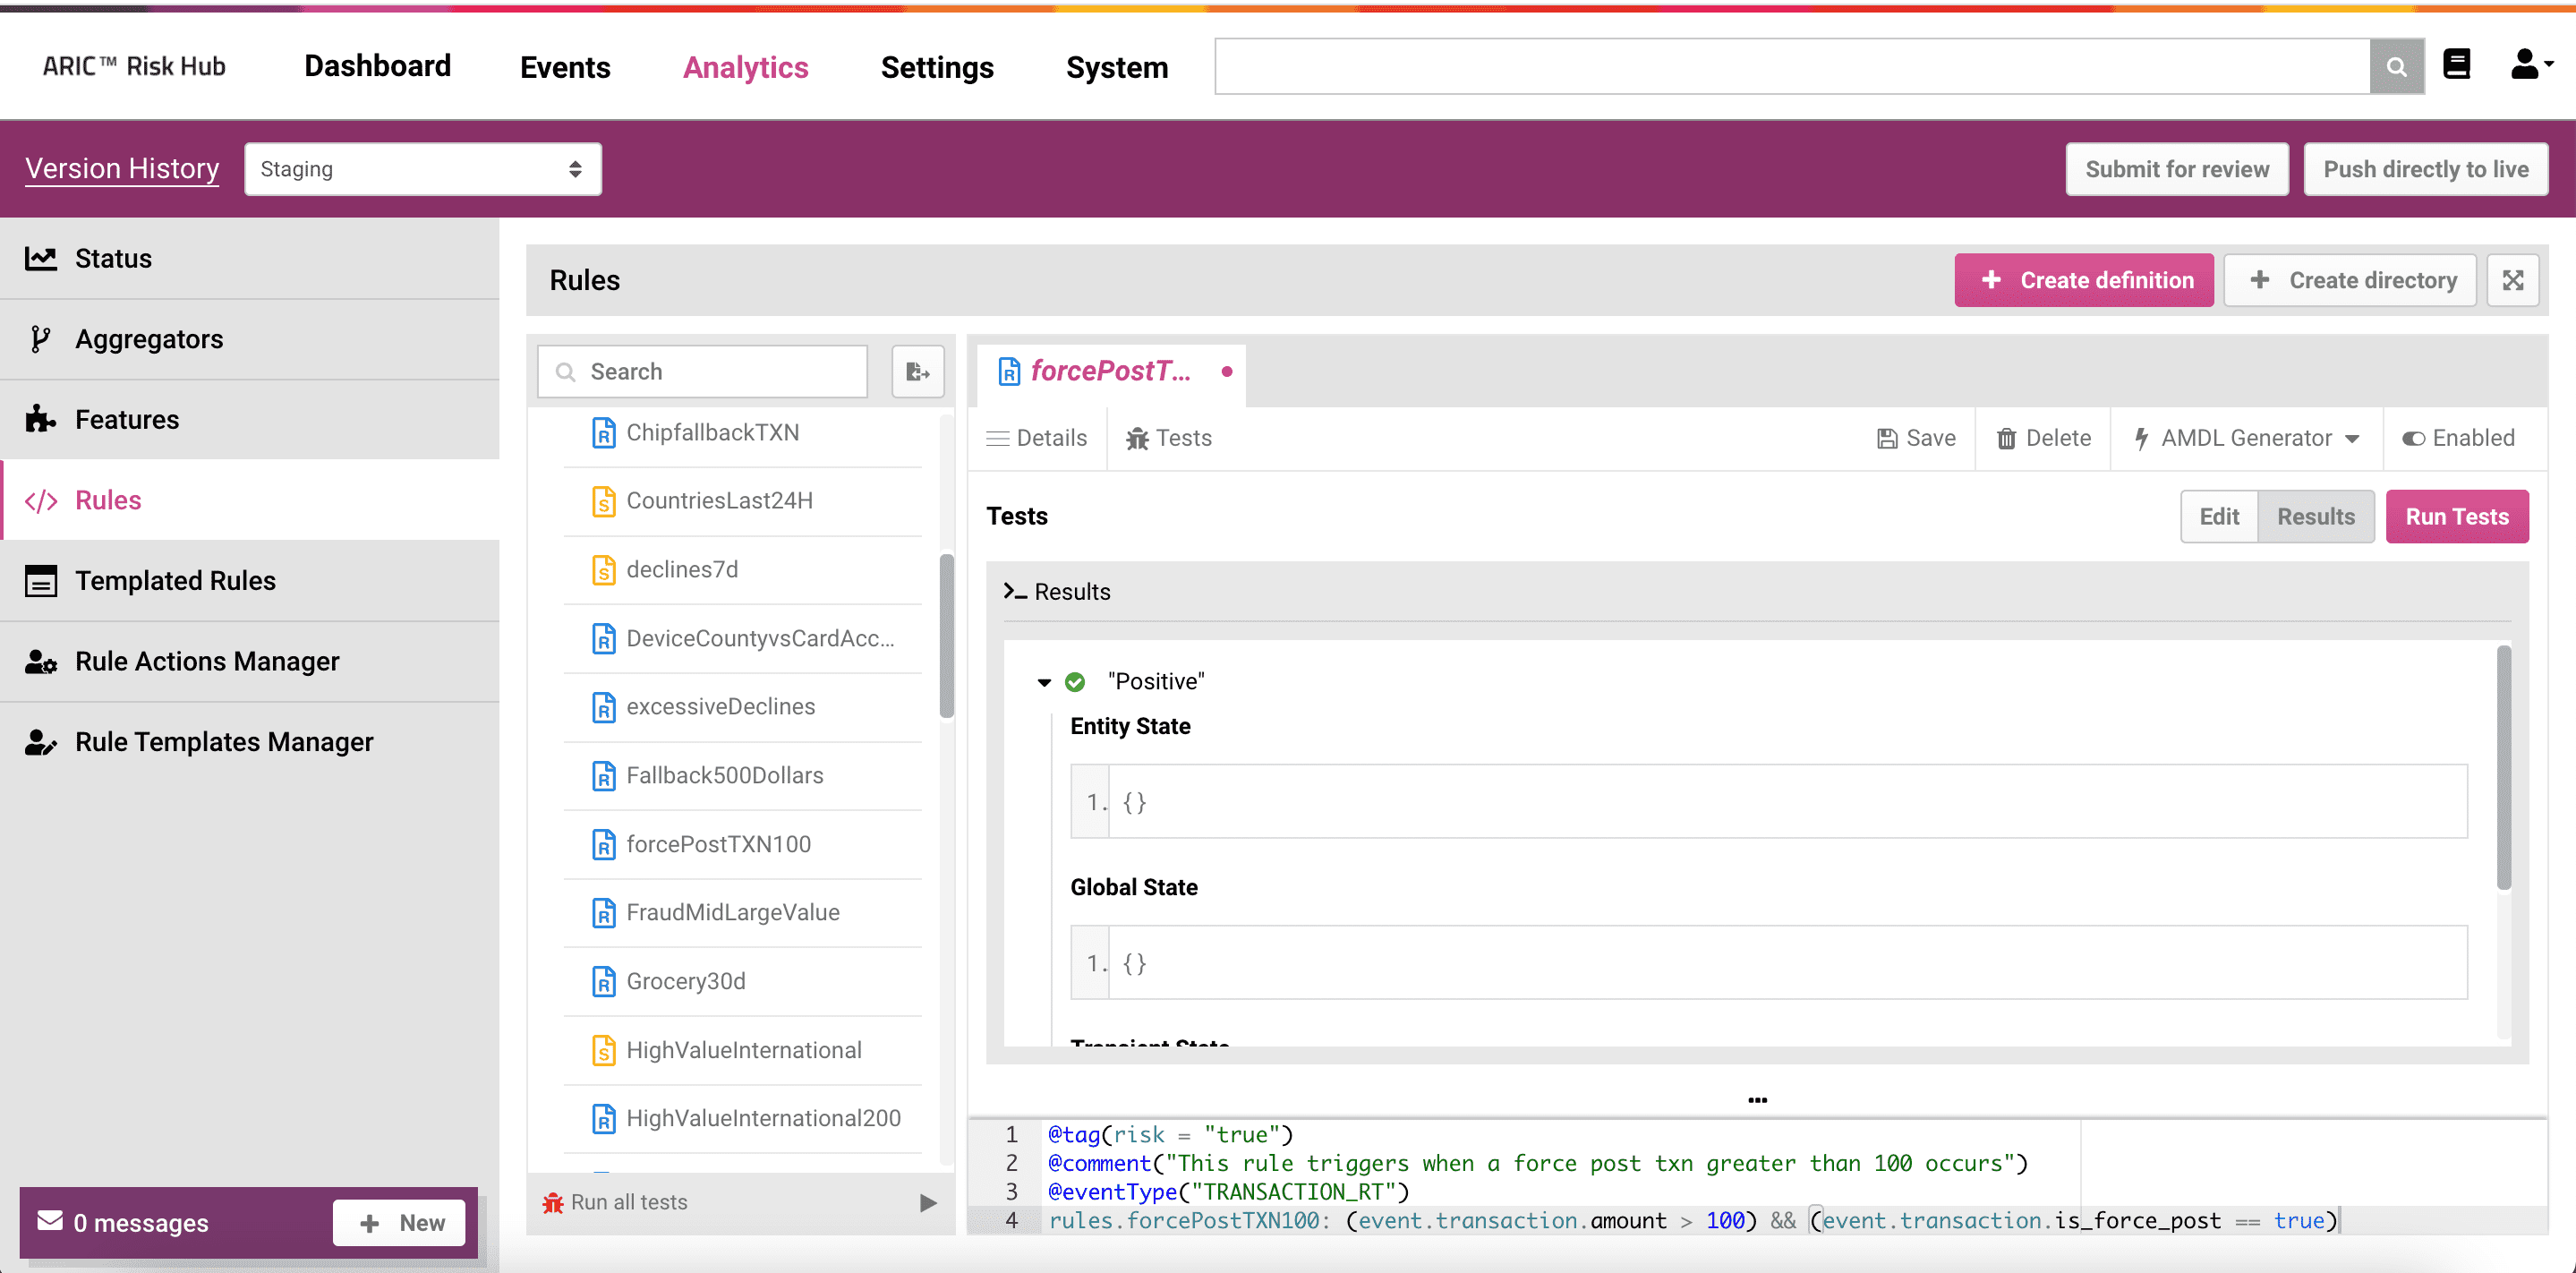The height and width of the screenshot is (1273, 2576).
Task: Open the Settings menu
Action: pos(937,67)
